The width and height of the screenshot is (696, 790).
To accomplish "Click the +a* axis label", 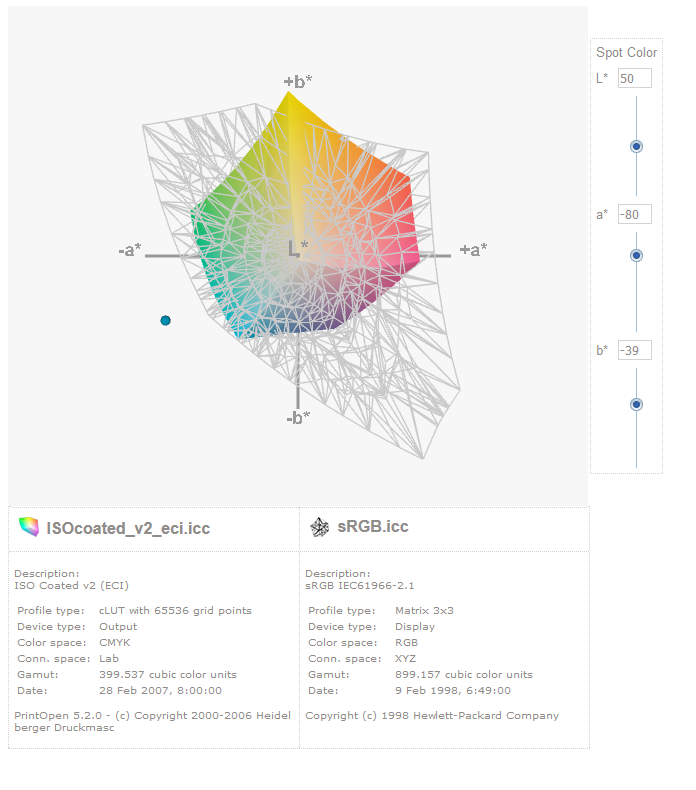I will click(x=473, y=249).
